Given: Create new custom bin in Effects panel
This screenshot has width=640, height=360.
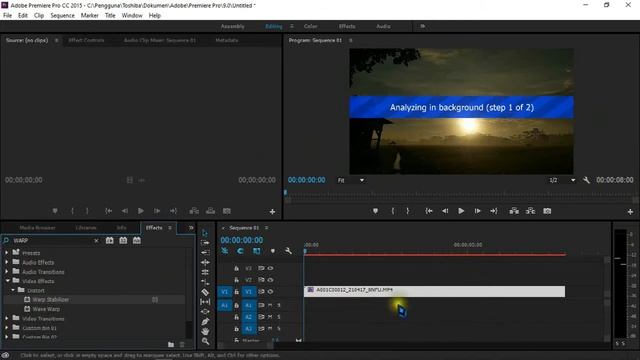Looking at the screenshot, I should 171,344.
